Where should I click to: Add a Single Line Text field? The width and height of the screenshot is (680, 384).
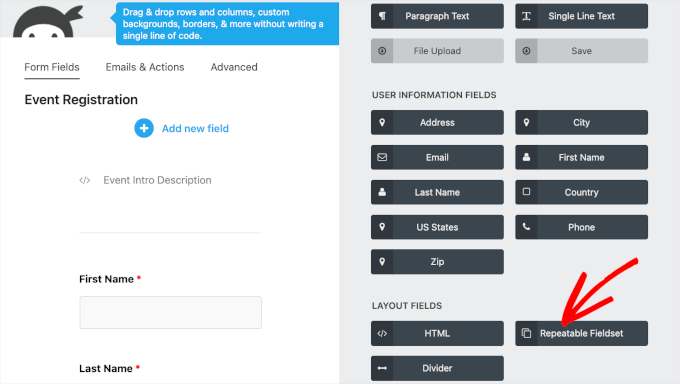tap(582, 16)
